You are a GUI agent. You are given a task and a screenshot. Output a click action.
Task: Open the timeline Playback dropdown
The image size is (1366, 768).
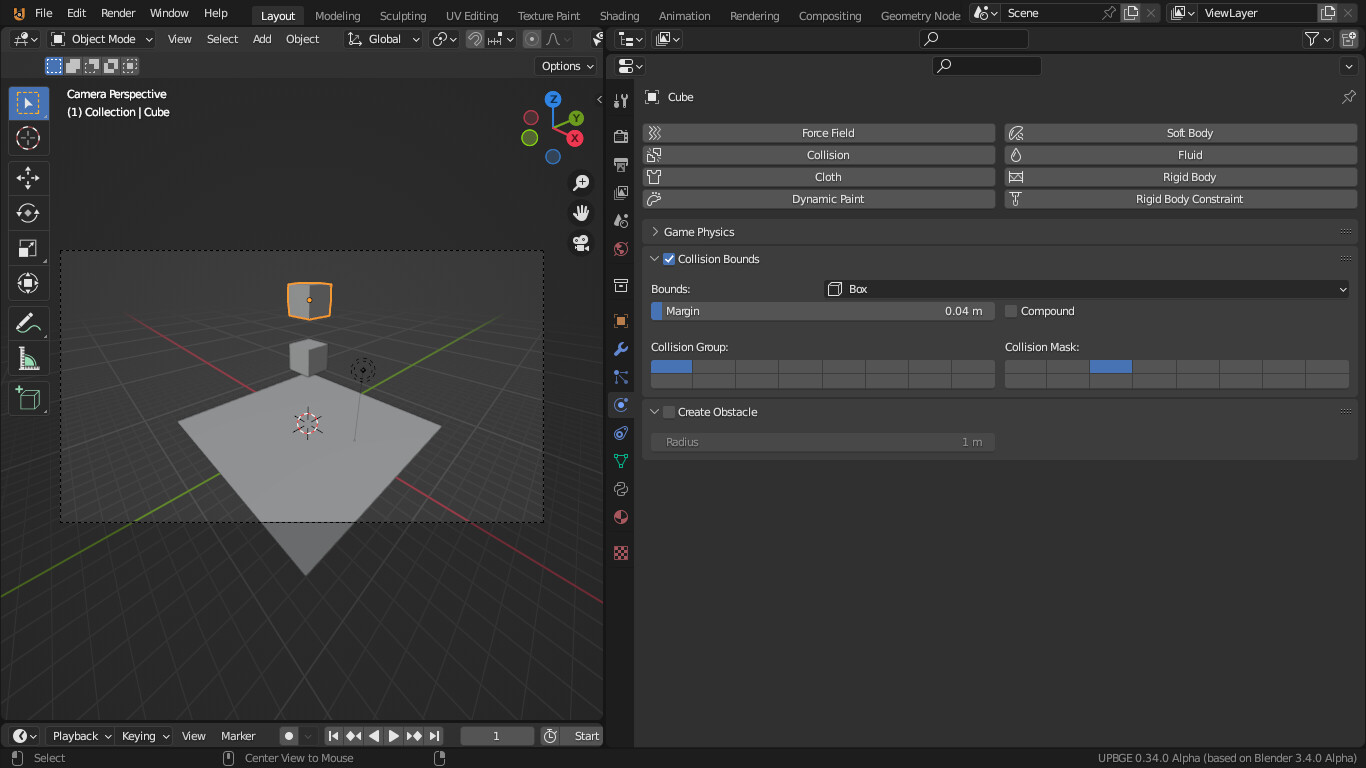tap(80, 736)
